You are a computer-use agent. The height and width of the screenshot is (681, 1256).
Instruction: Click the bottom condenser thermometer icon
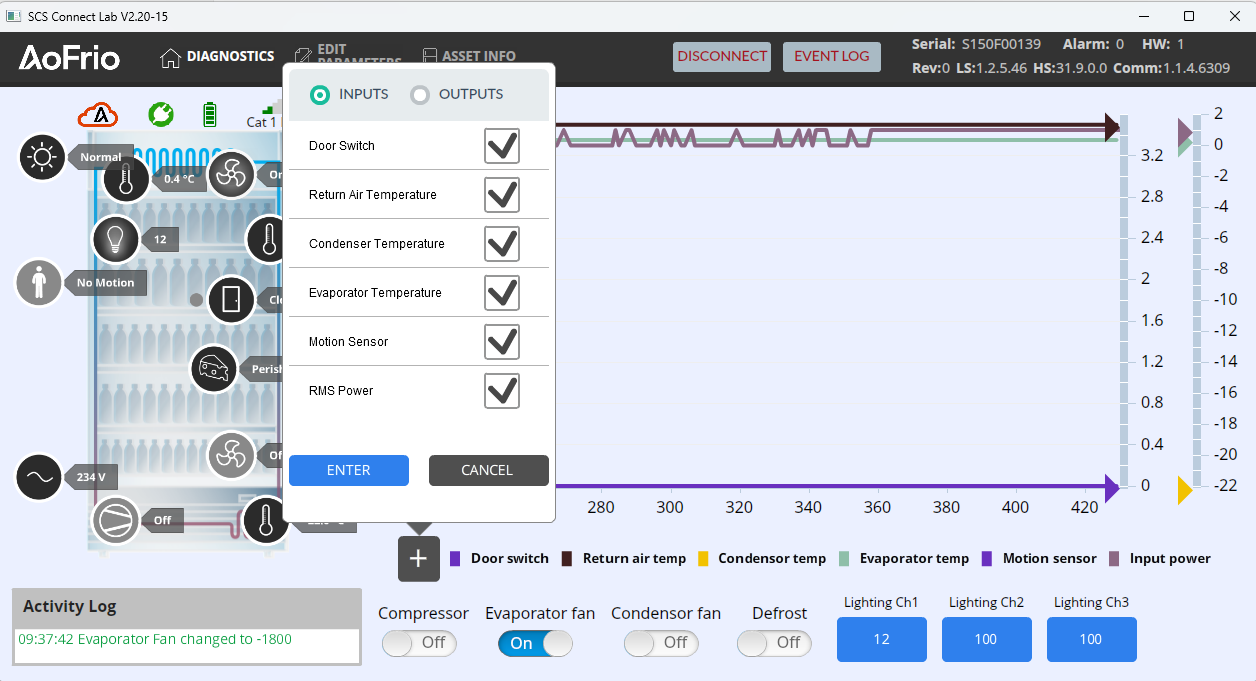265,520
